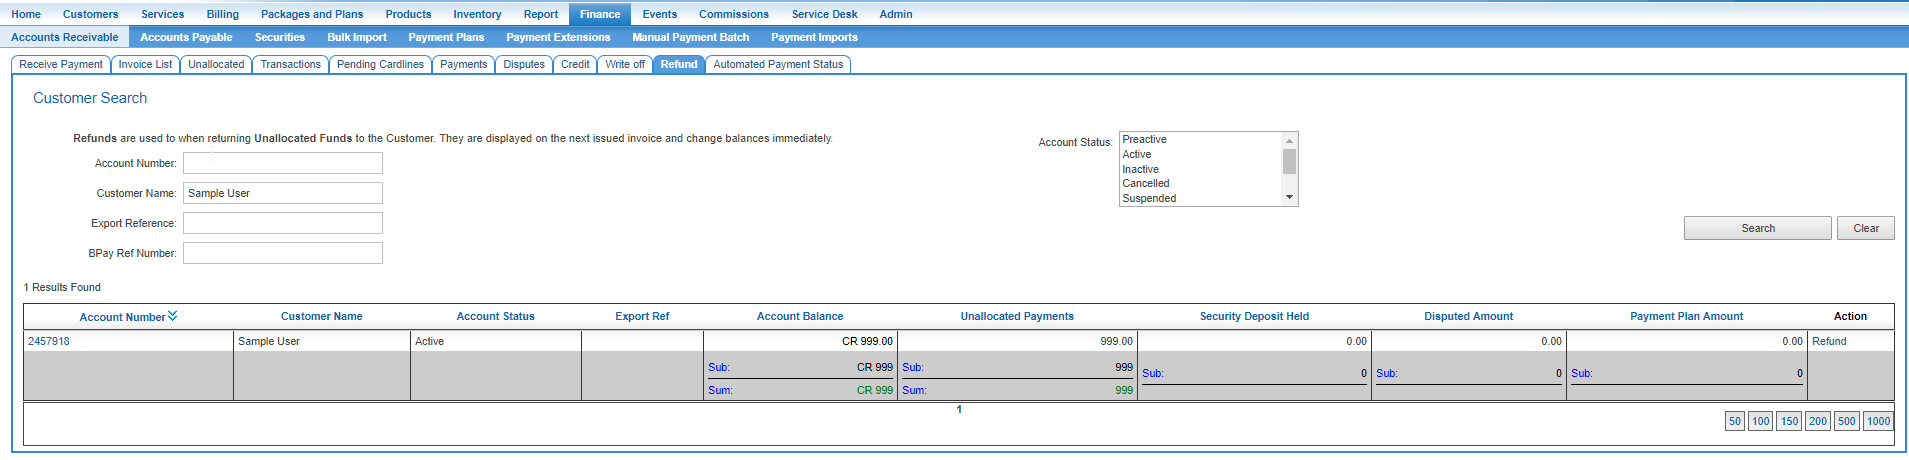The image size is (1909, 460).
Task: Click Refund action for Sample User
Action: (1829, 342)
